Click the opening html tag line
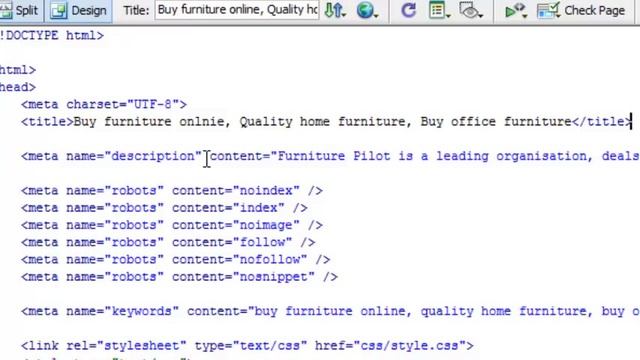The height and width of the screenshot is (360, 640). click(18, 70)
